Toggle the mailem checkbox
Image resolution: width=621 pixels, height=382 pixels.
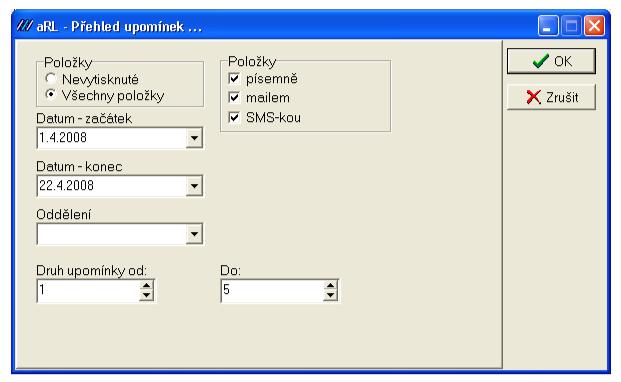[234, 97]
